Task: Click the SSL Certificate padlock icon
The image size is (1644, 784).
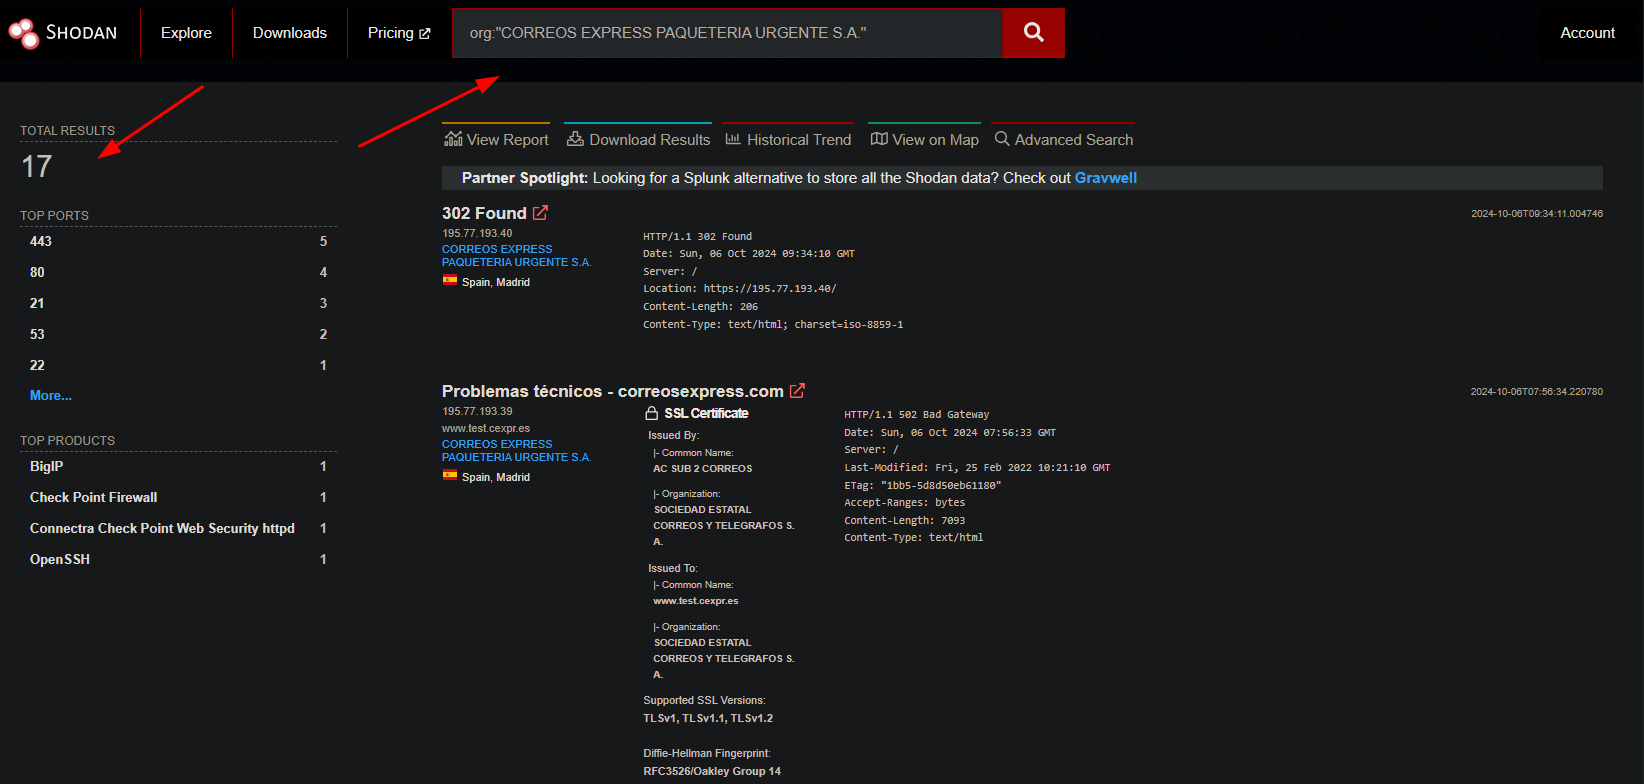Action: tap(651, 413)
